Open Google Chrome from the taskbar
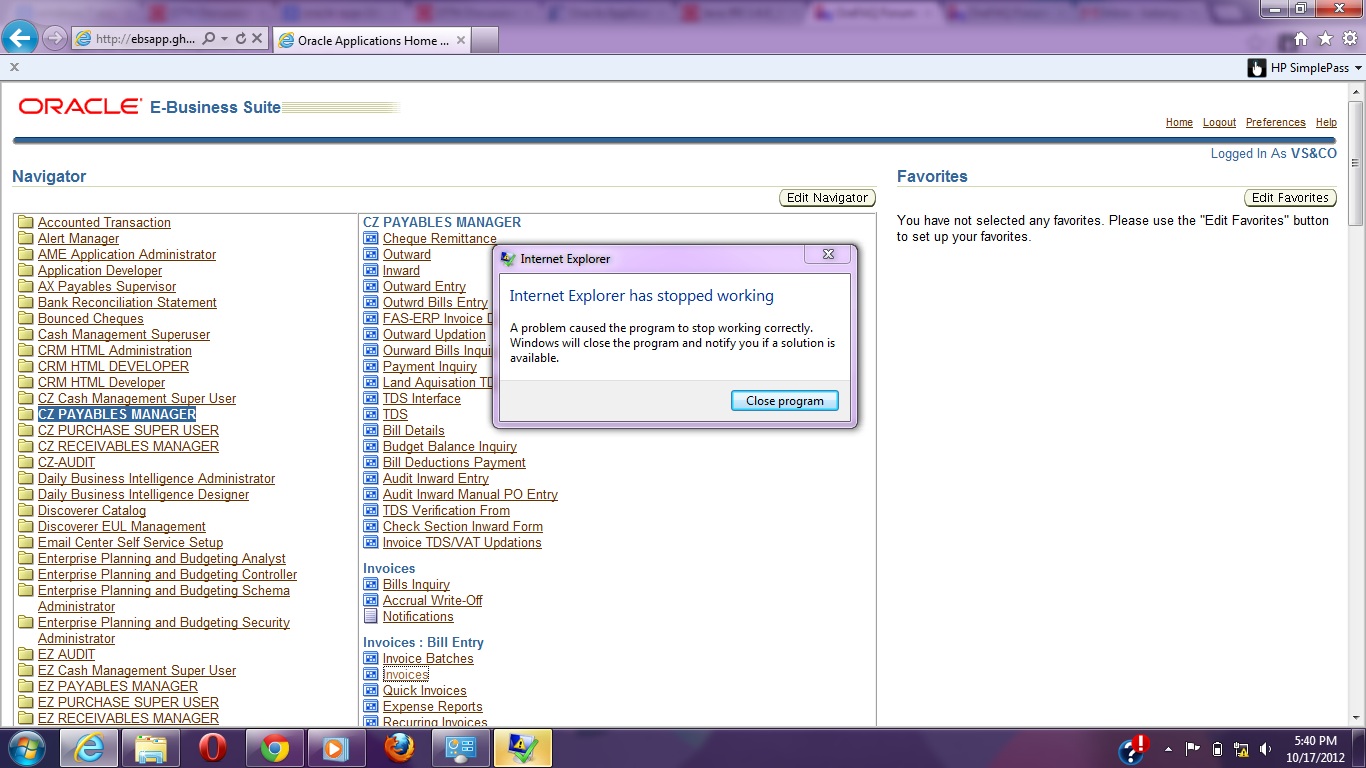Screen dimensions: 1366x768 point(275,748)
